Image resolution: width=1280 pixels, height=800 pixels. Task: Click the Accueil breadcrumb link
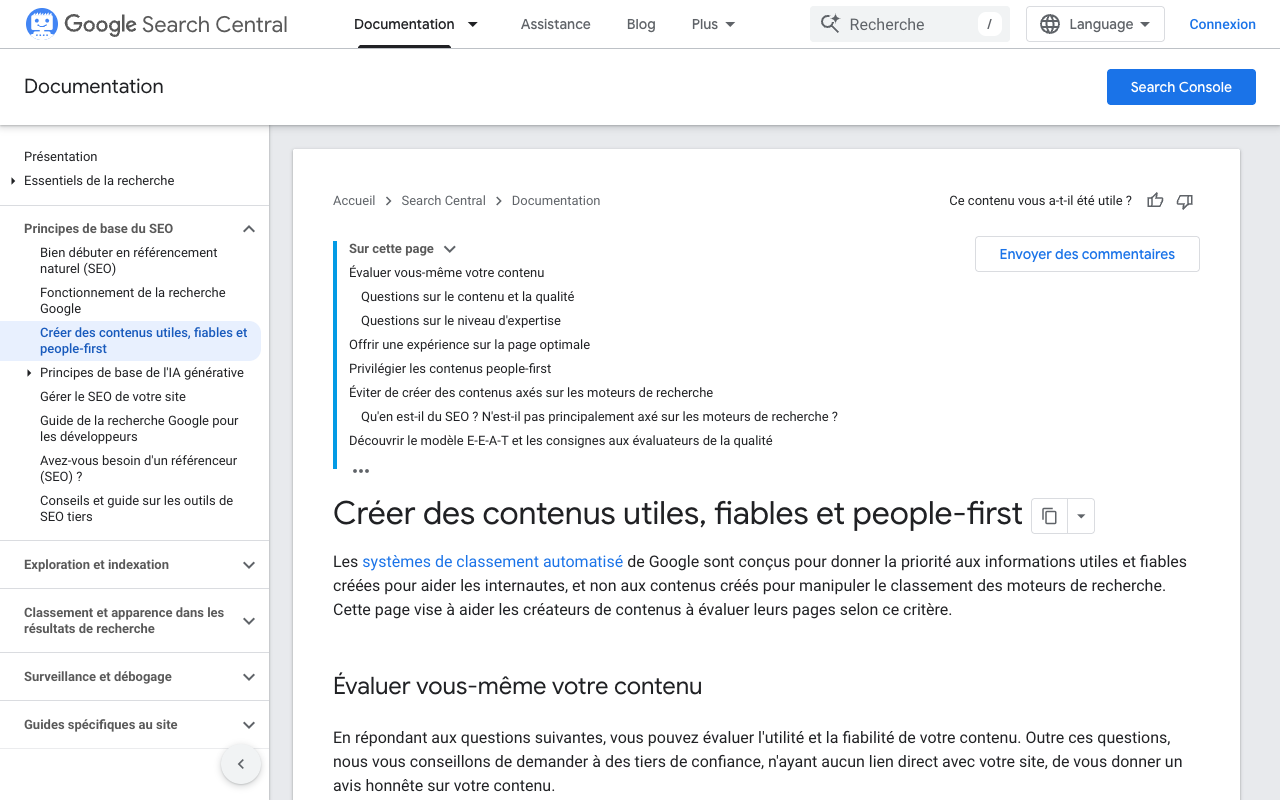pos(354,201)
